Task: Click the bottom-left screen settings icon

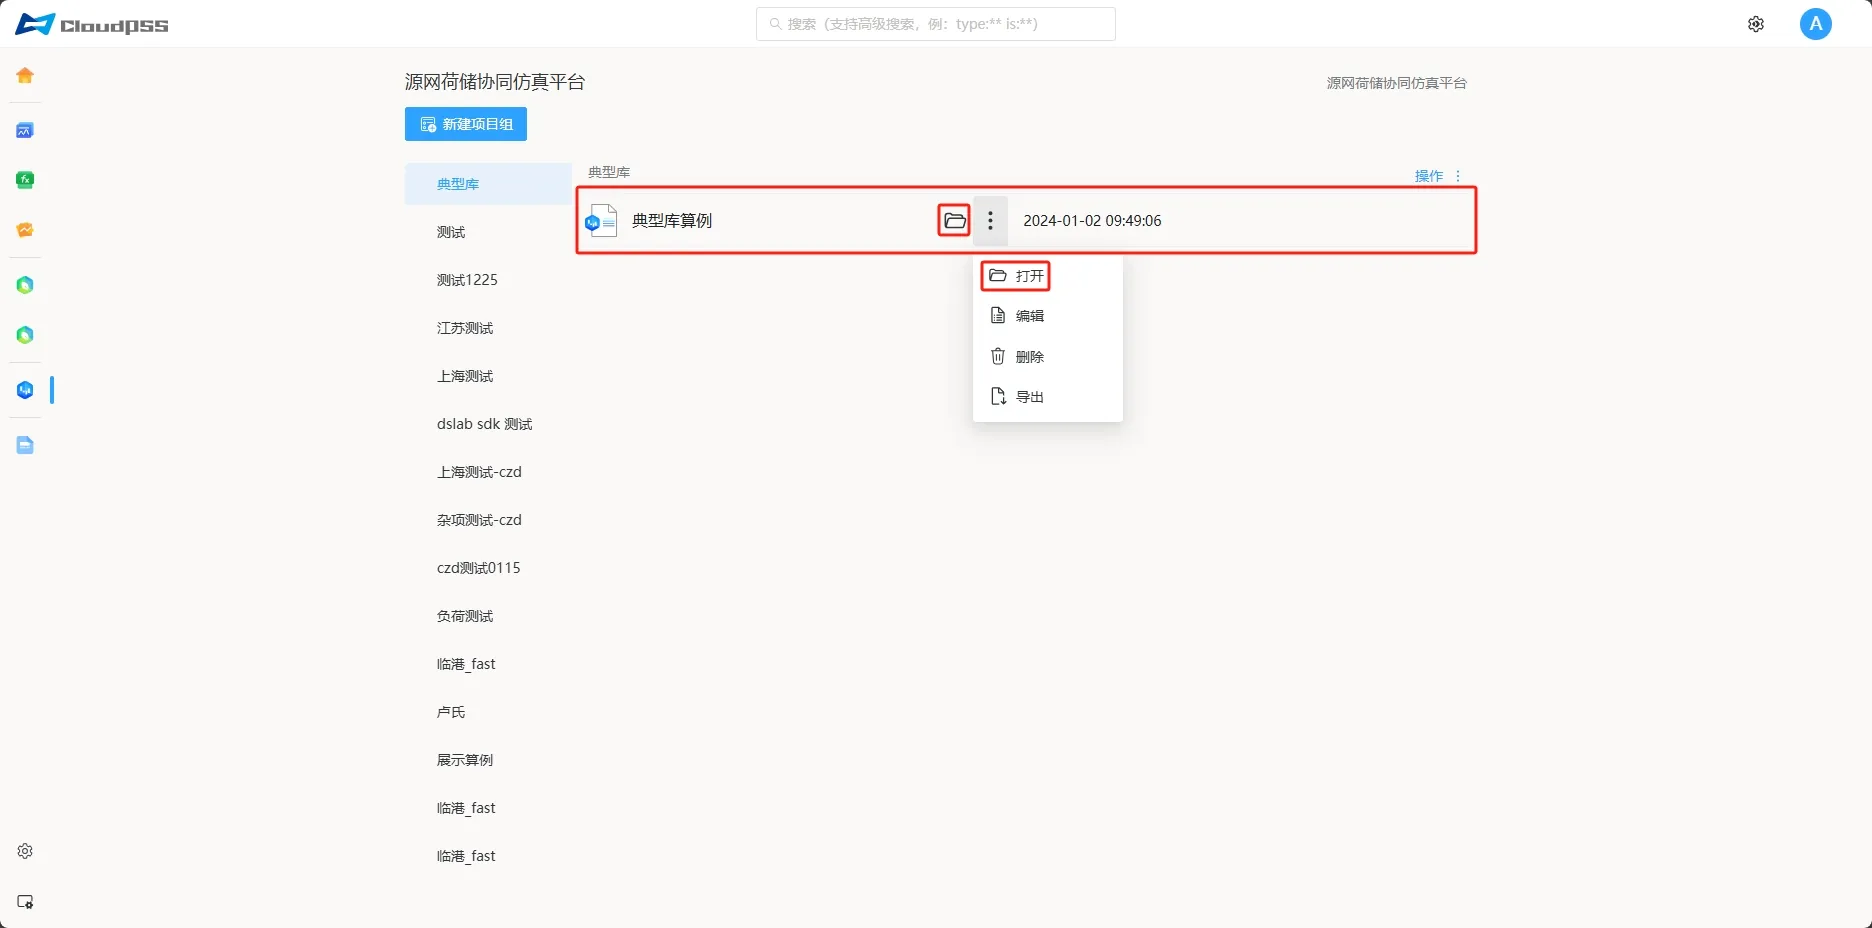Action: click(25, 901)
